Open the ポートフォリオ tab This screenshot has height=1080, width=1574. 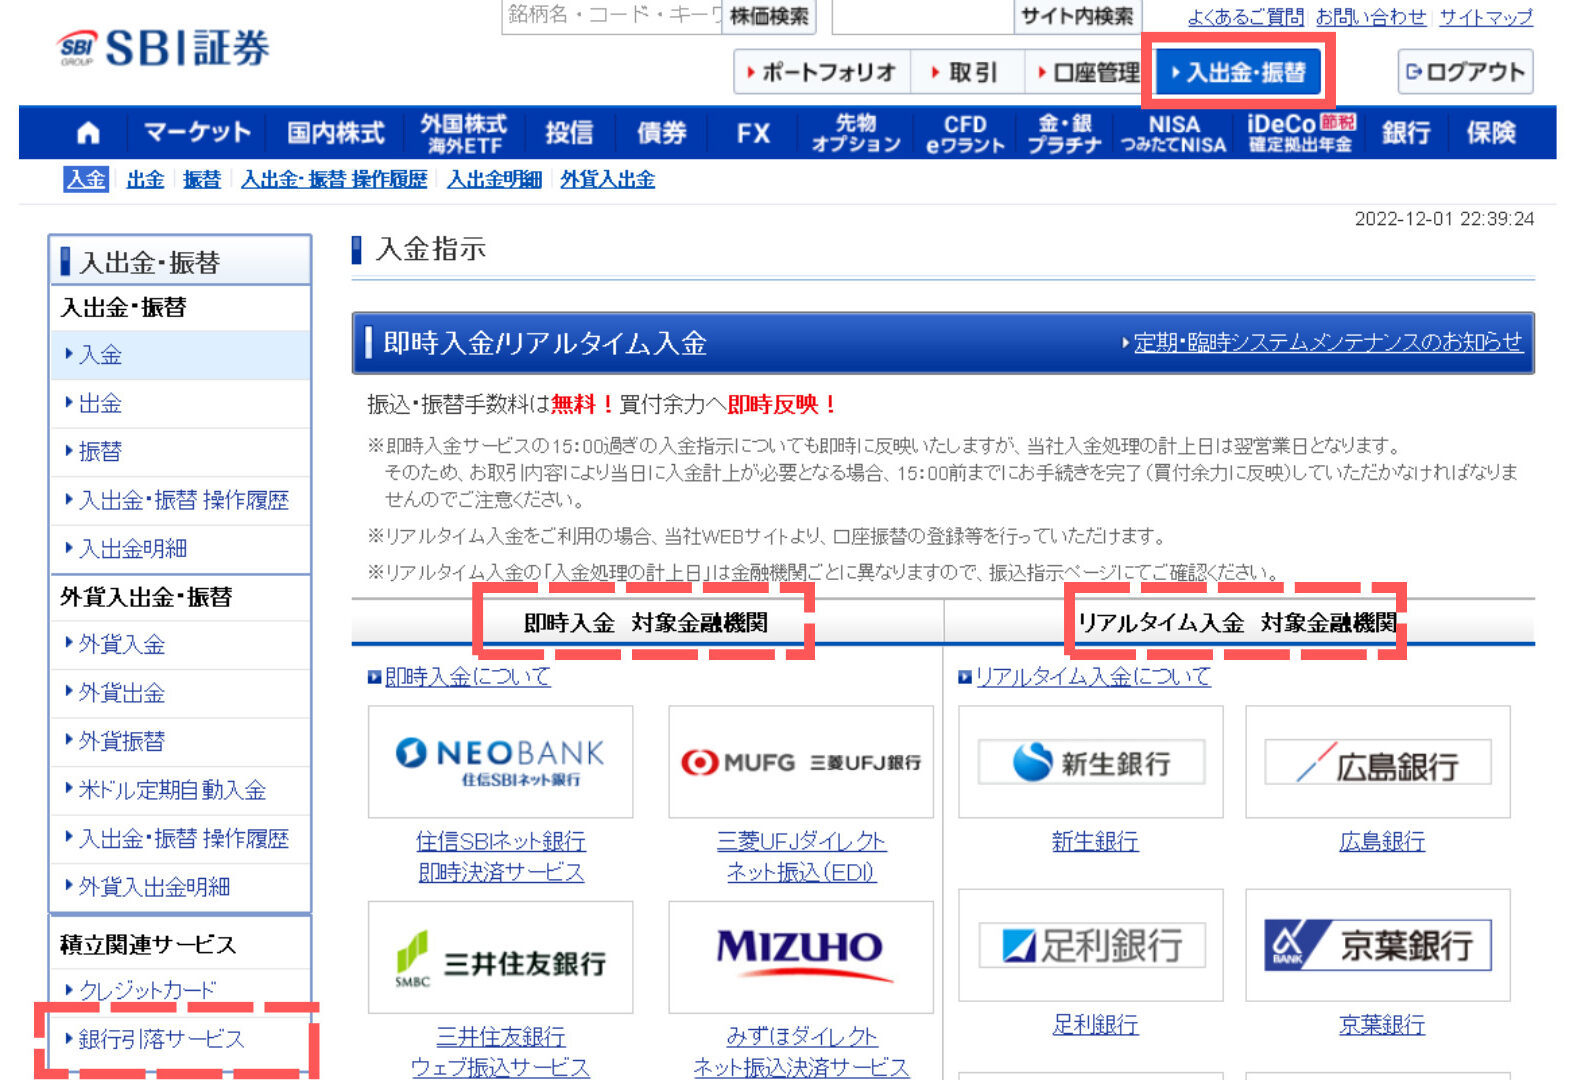point(822,72)
